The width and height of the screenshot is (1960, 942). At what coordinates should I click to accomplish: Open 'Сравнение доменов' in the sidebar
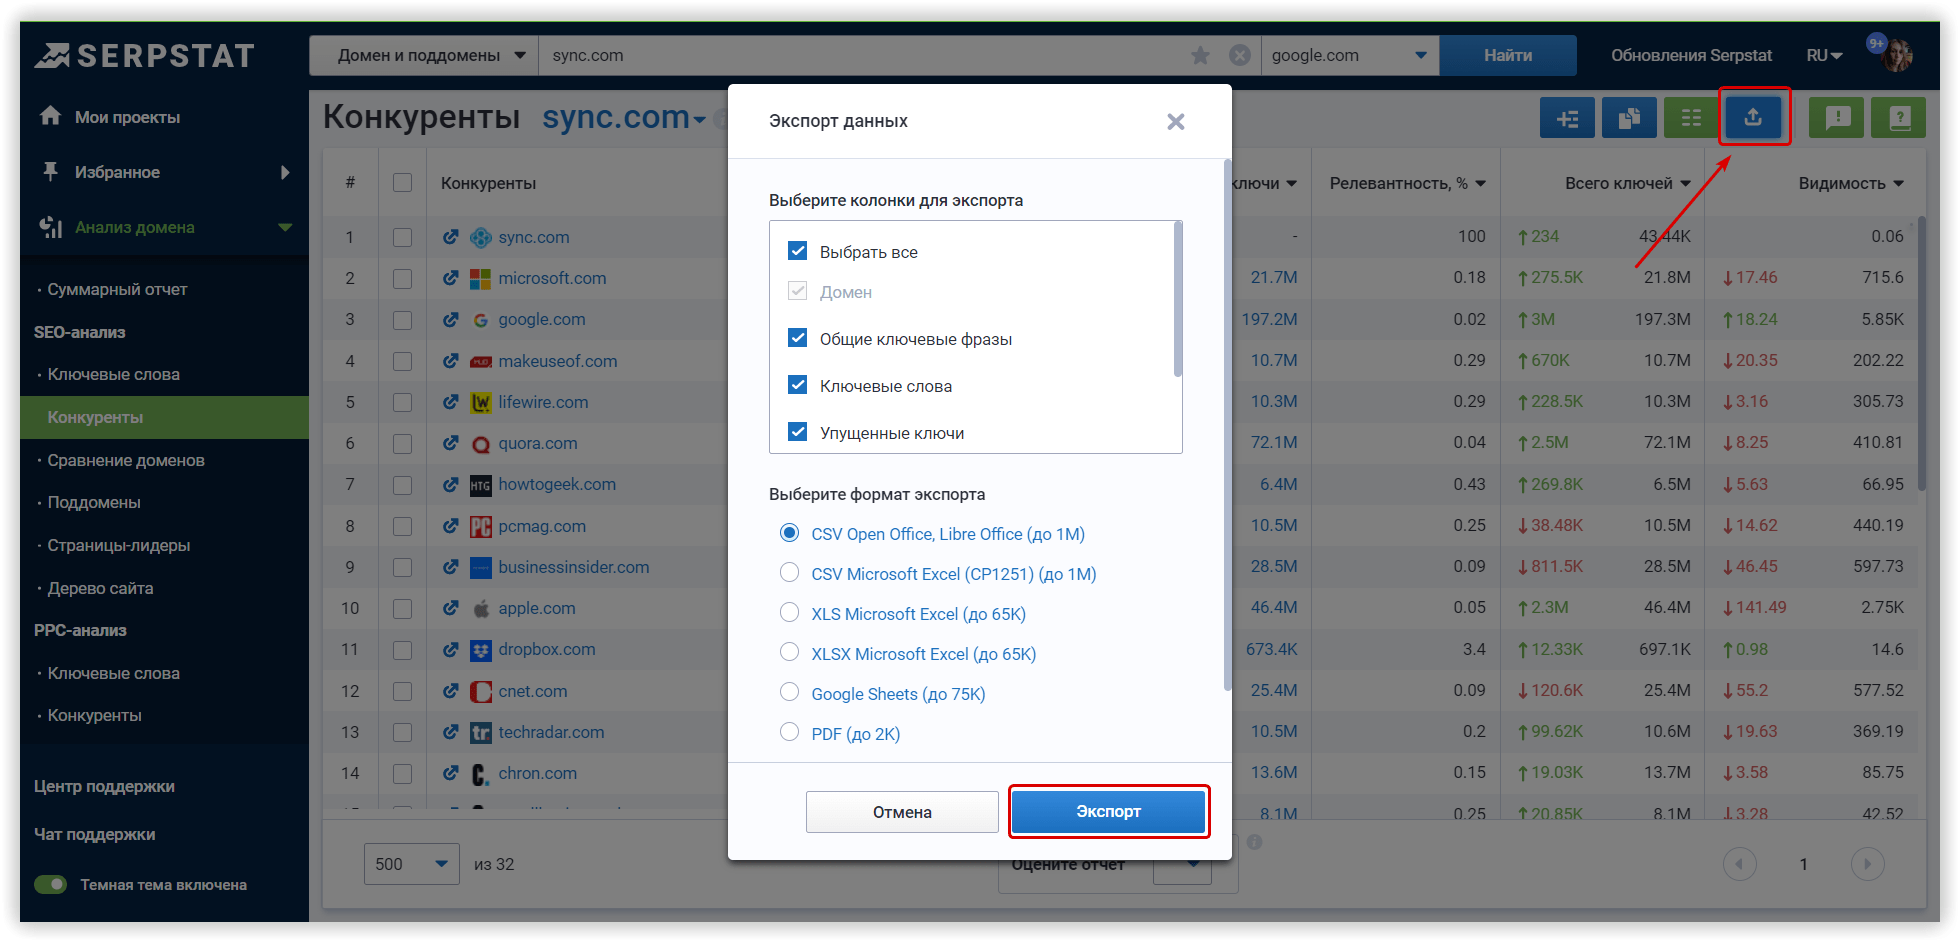coord(126,460)
